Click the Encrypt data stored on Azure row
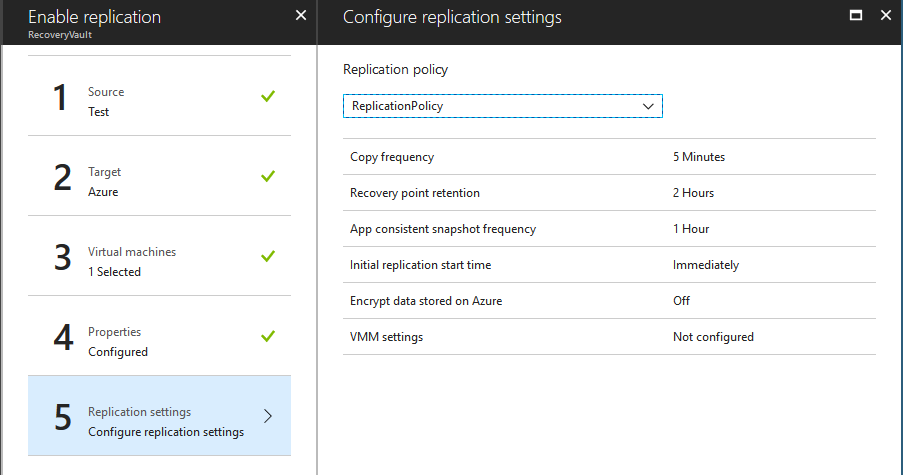 [x=609, y=301]
